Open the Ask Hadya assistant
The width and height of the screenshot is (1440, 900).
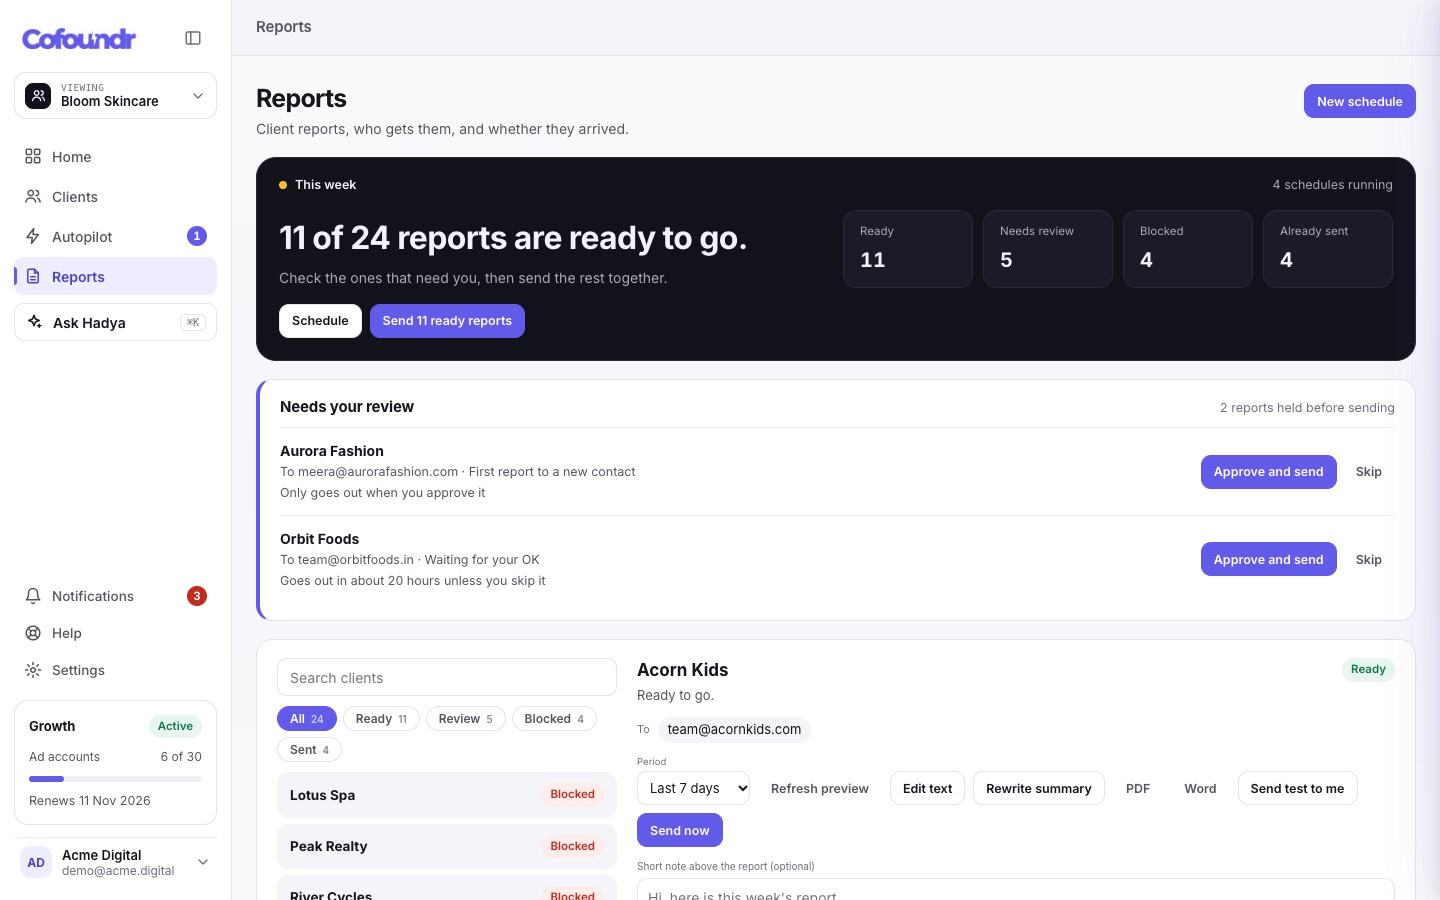[x=115, y=322]
